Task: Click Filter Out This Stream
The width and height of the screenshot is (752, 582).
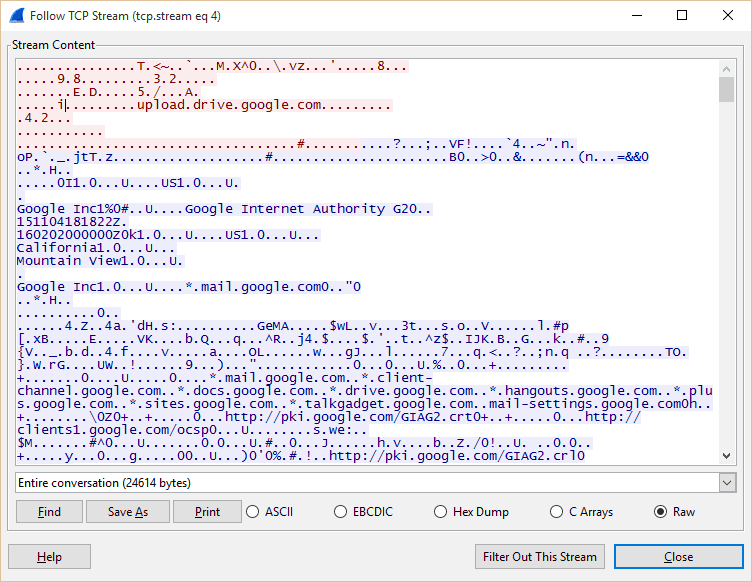Action: [540, 557]
